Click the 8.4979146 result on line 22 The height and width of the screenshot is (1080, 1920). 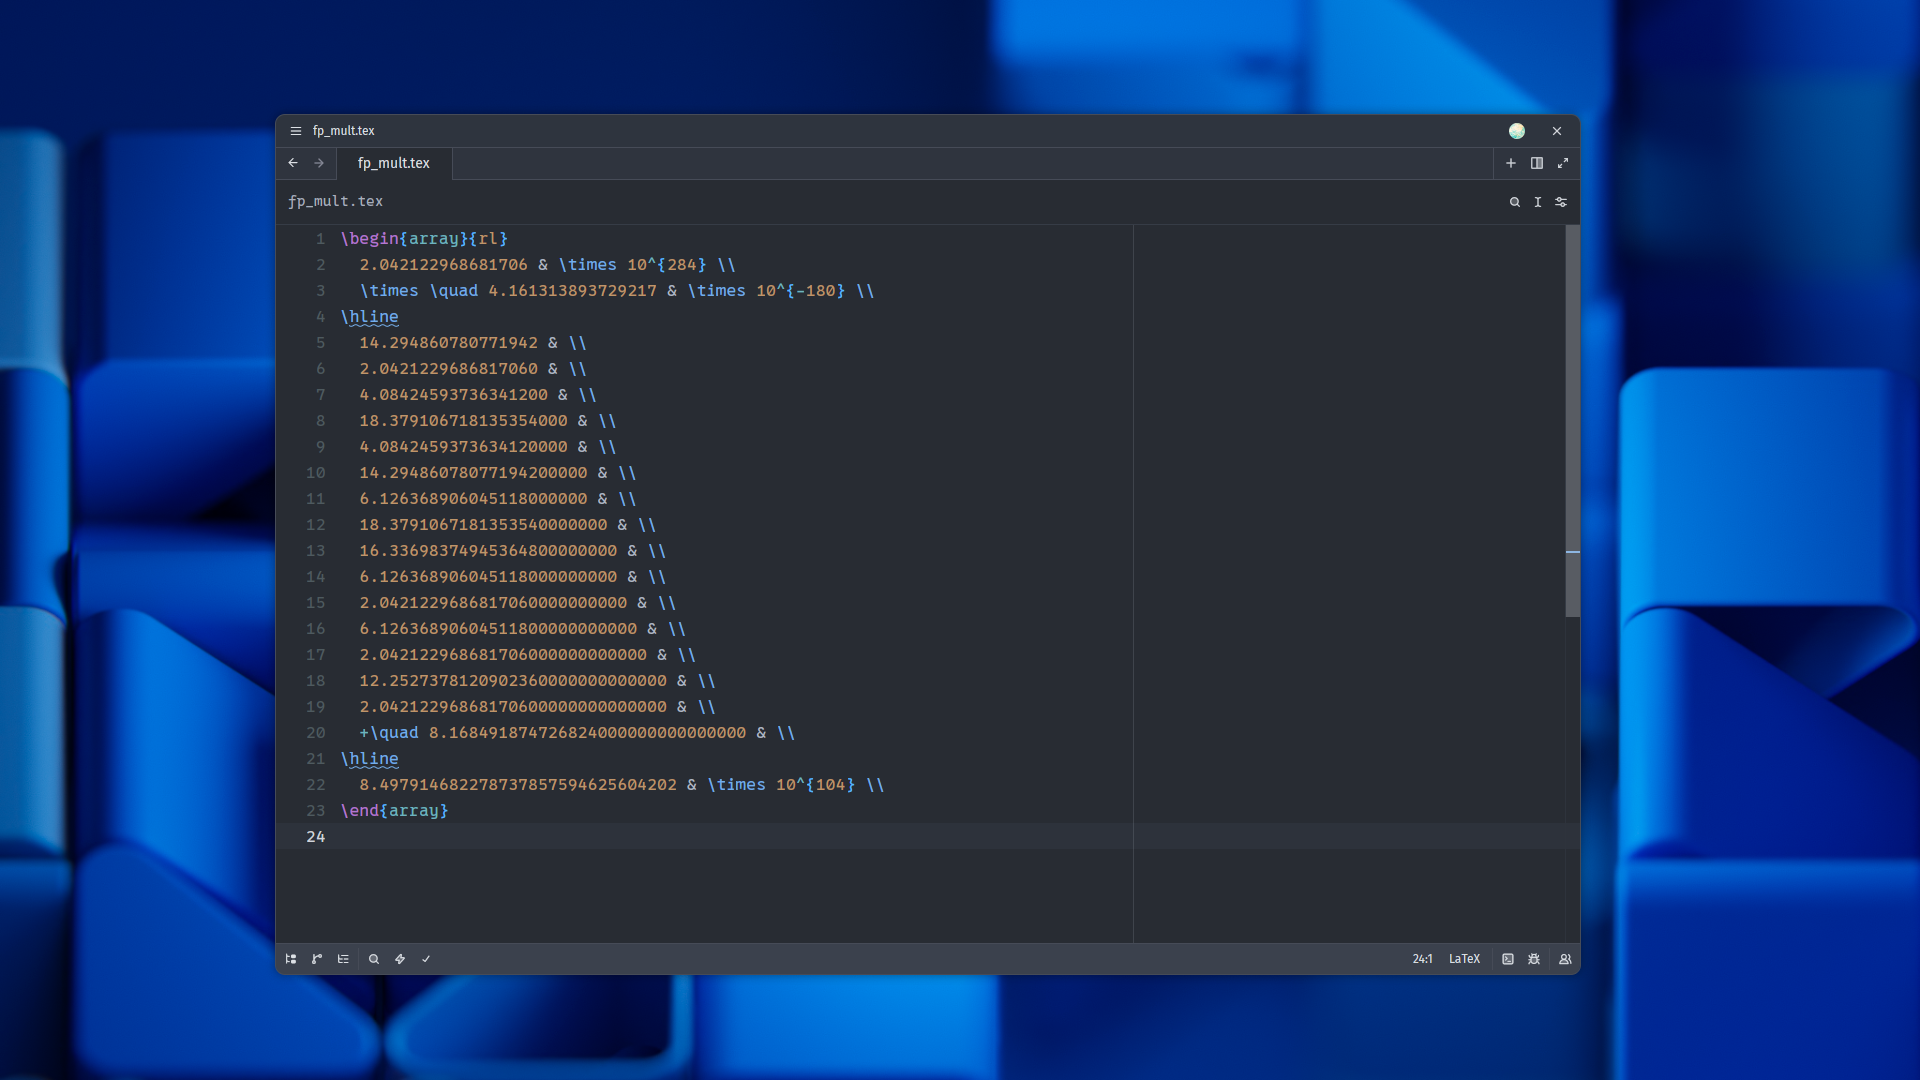tap(518, 785)
